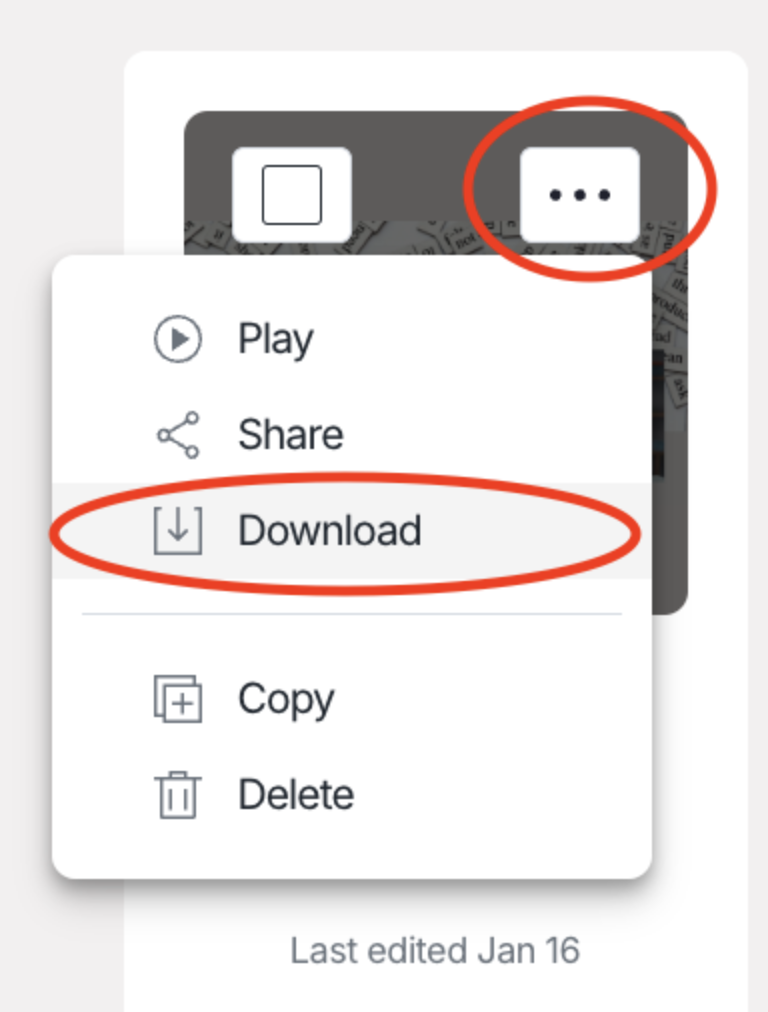Toggle the white checkbox tile on the thumbnail
The image size is (768, 1012).
(292, 195)
